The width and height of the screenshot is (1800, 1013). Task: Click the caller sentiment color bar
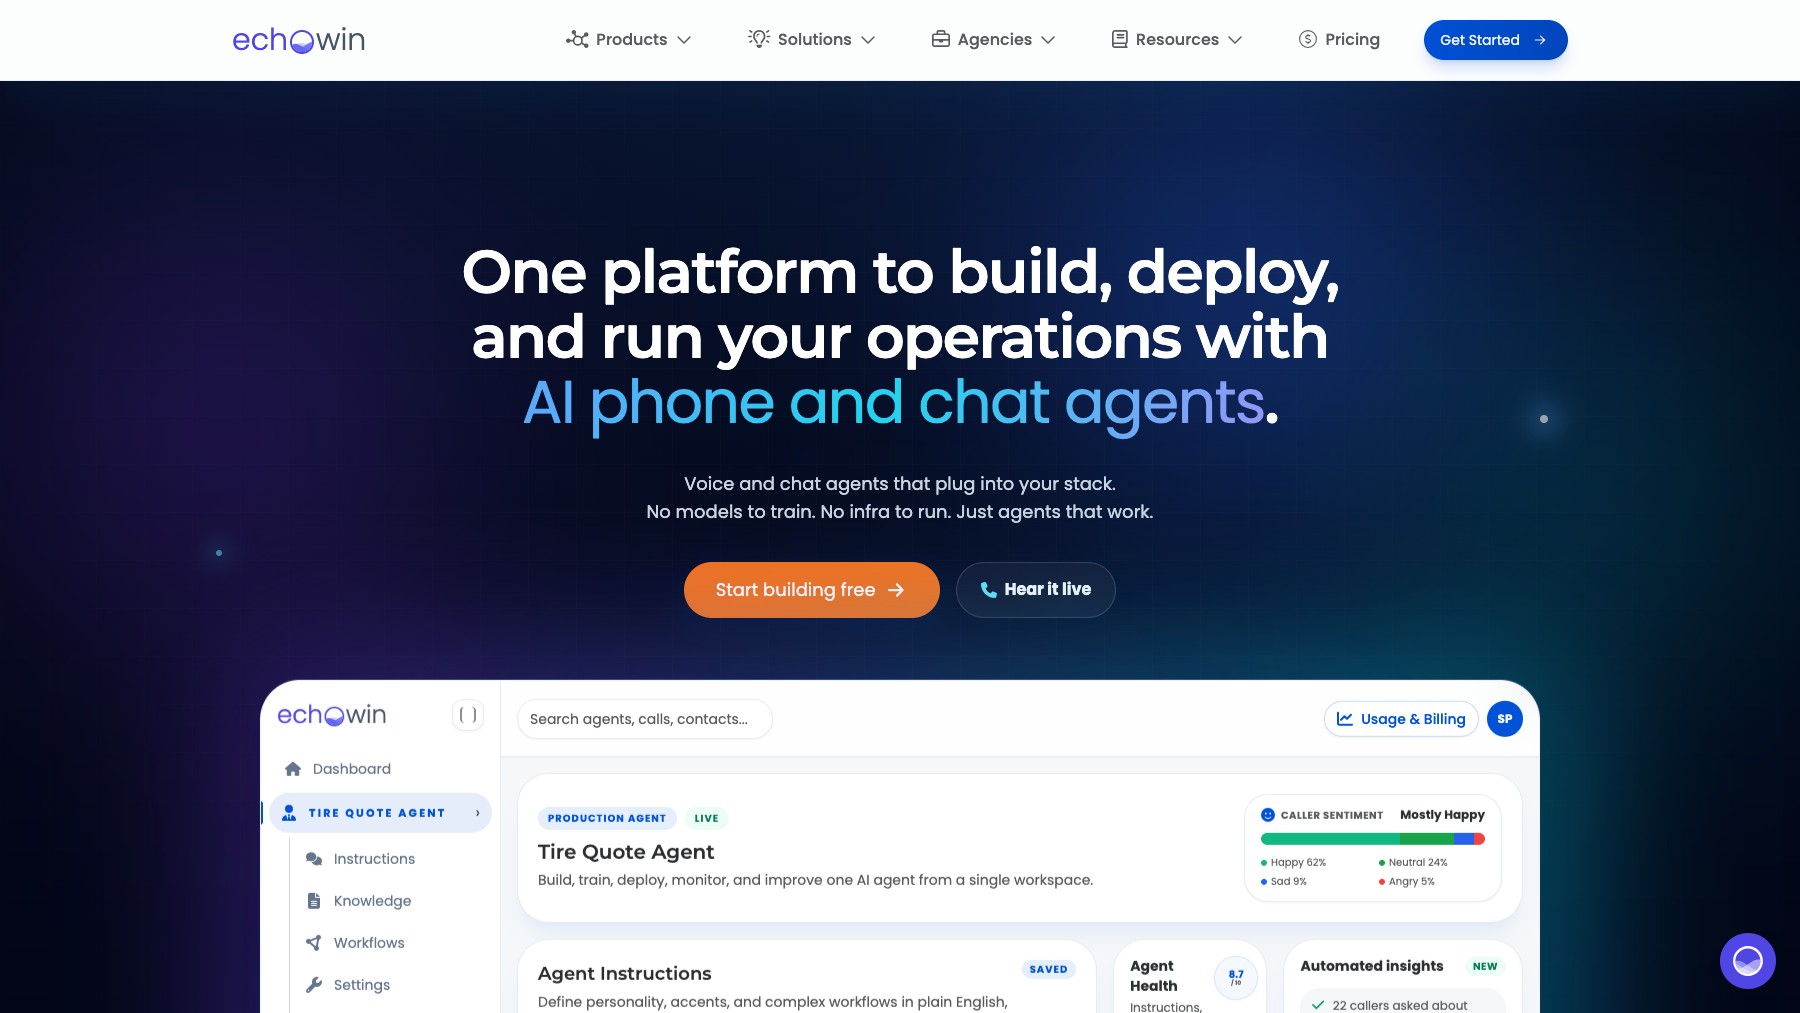click(1373, 839)
